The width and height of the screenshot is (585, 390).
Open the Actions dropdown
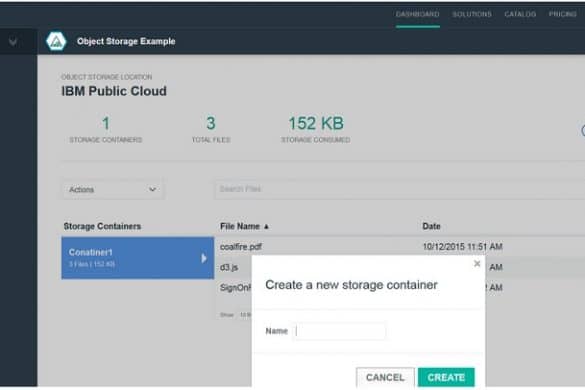tap(113, 189)
